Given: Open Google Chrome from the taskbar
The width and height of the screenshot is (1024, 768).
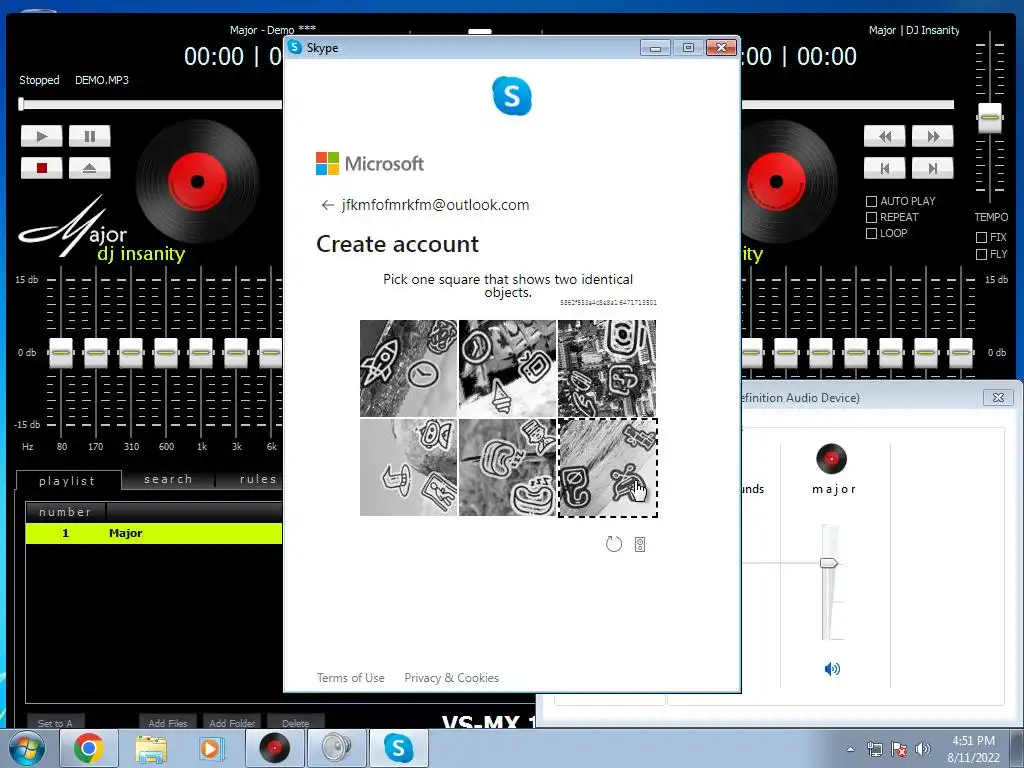Looking at the screenshot, I should [x=89, y=748].
